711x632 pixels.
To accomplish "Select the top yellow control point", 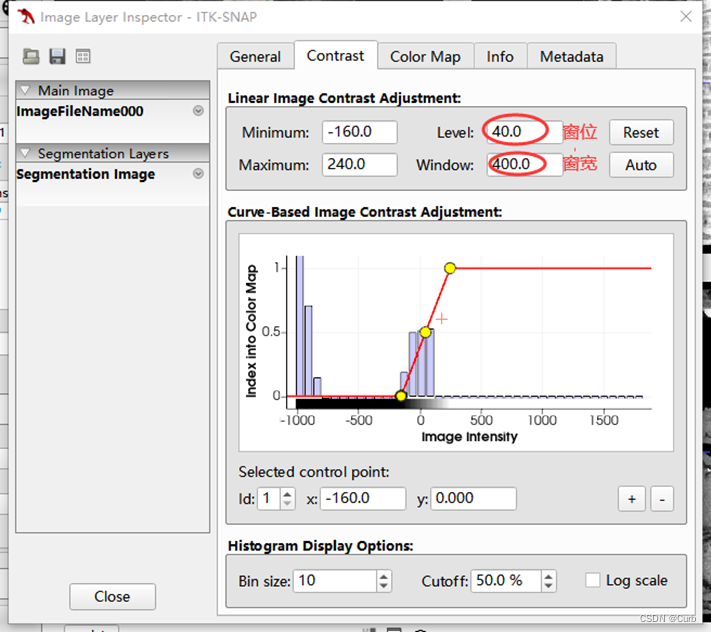I will click(450, 268).
